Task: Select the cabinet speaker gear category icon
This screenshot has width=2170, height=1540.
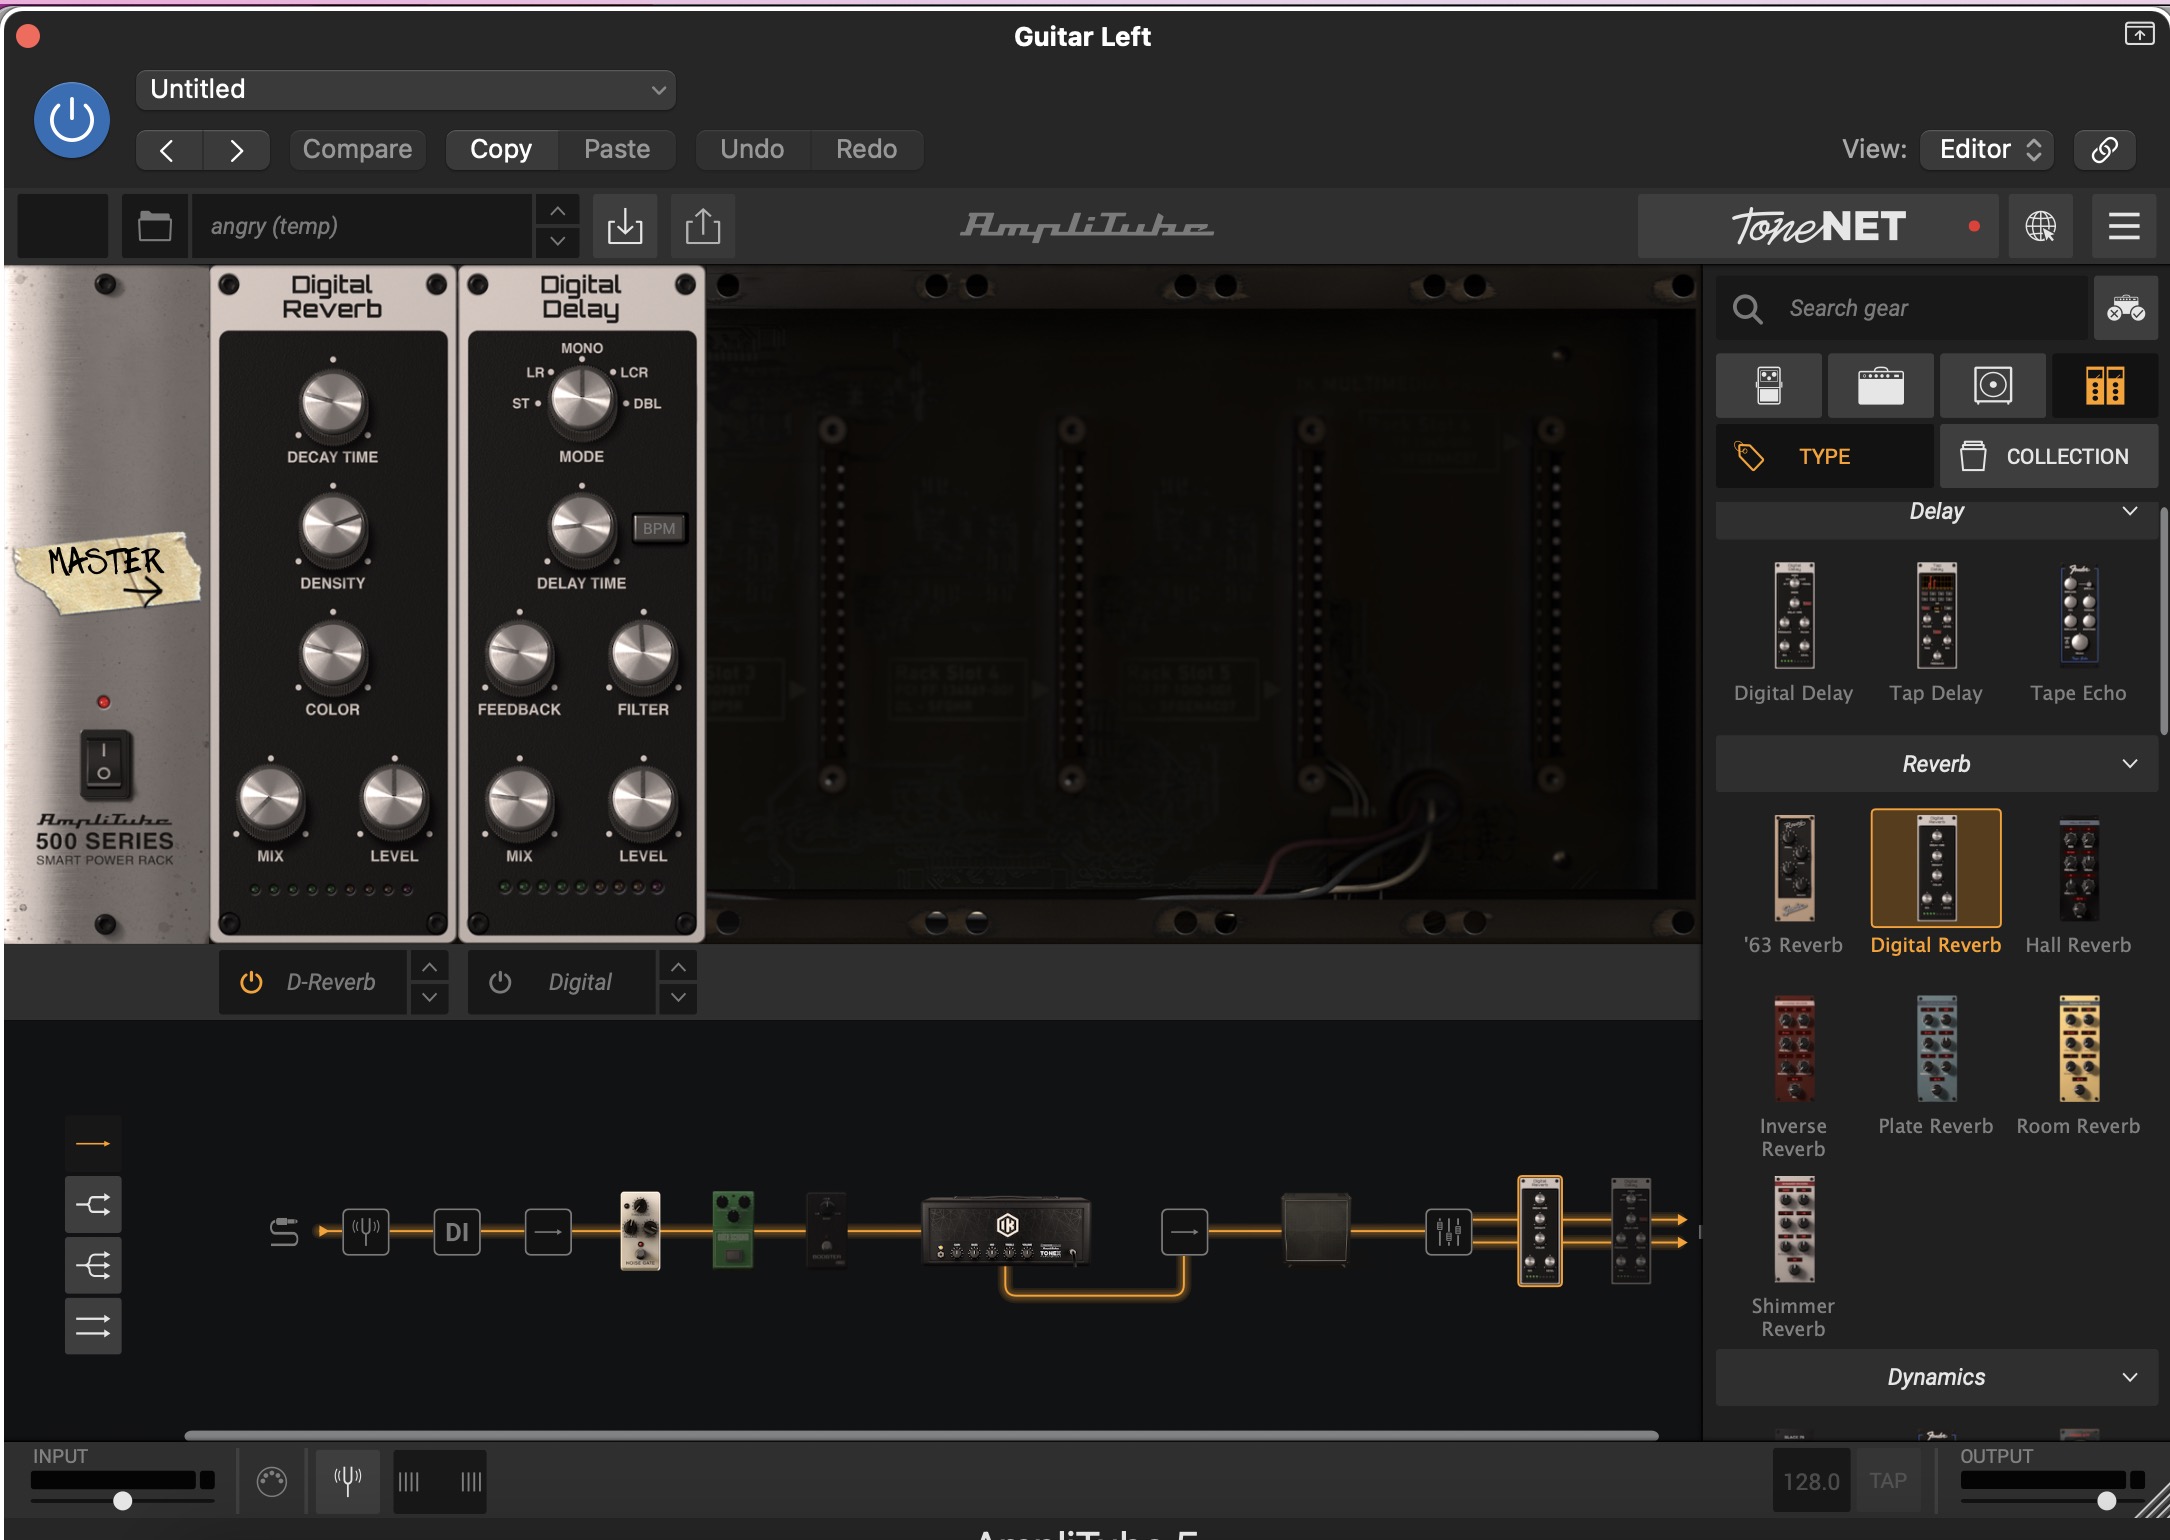Action: 1992,385
